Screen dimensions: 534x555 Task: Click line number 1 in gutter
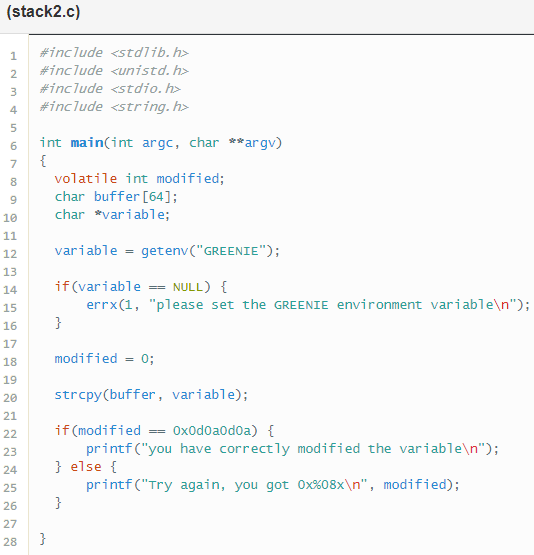click(13, 56)
